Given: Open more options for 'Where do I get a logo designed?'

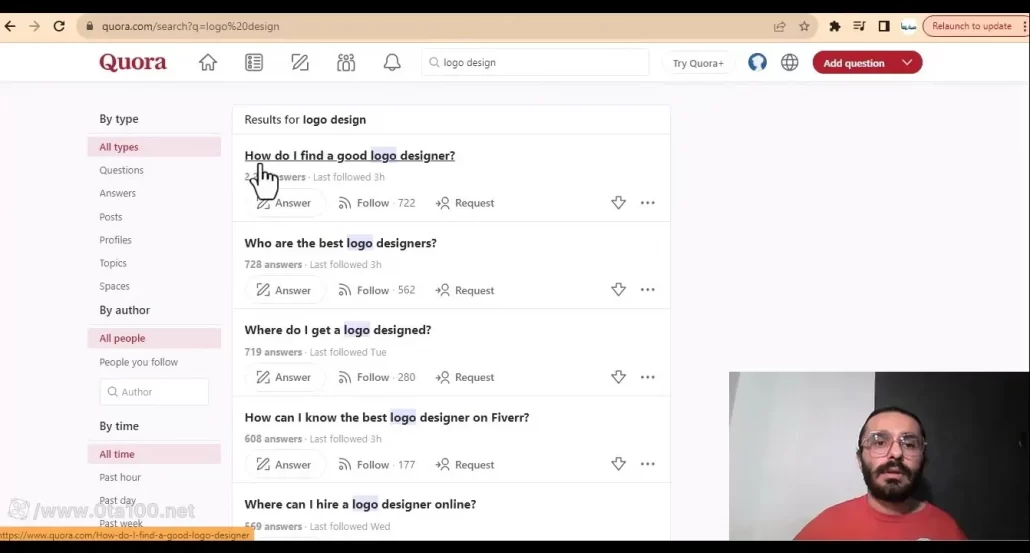Looking at the screenshot, I should 648,377.
